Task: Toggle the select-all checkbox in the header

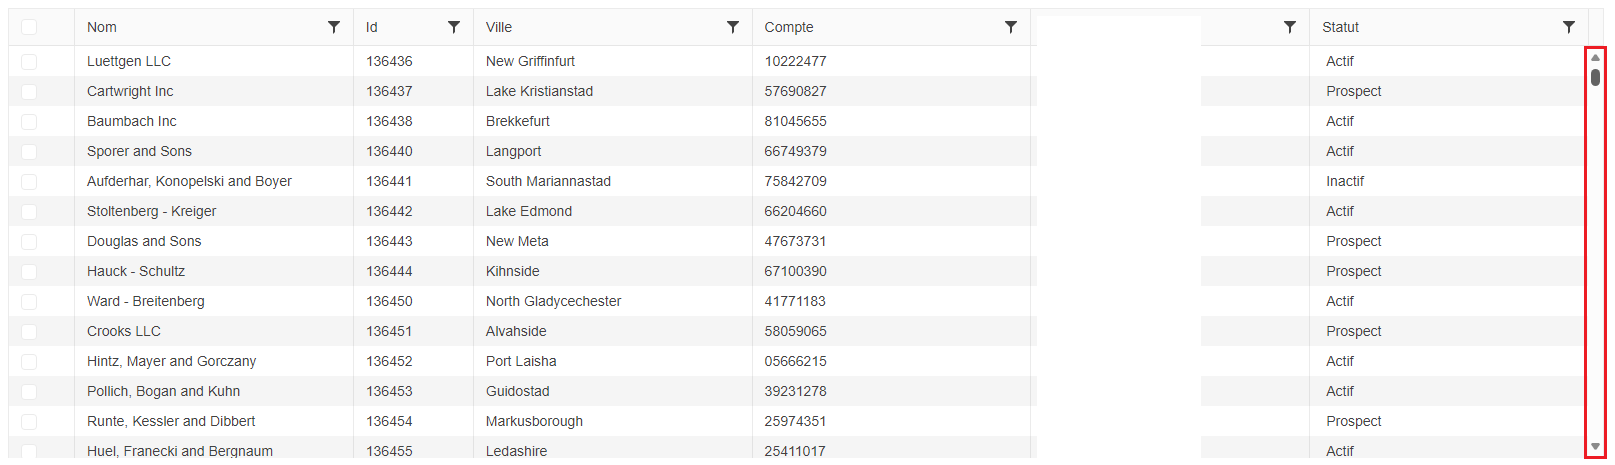Action: click(x=29, y=27)
